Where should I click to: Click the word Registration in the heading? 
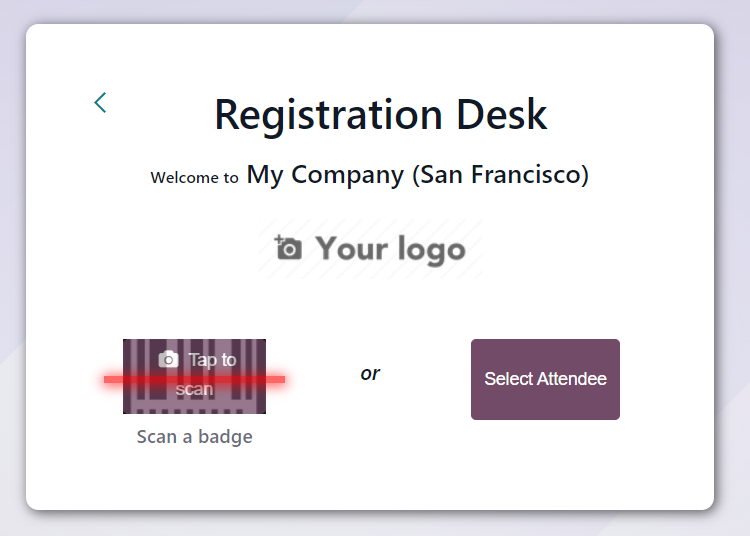click(329, 116)
